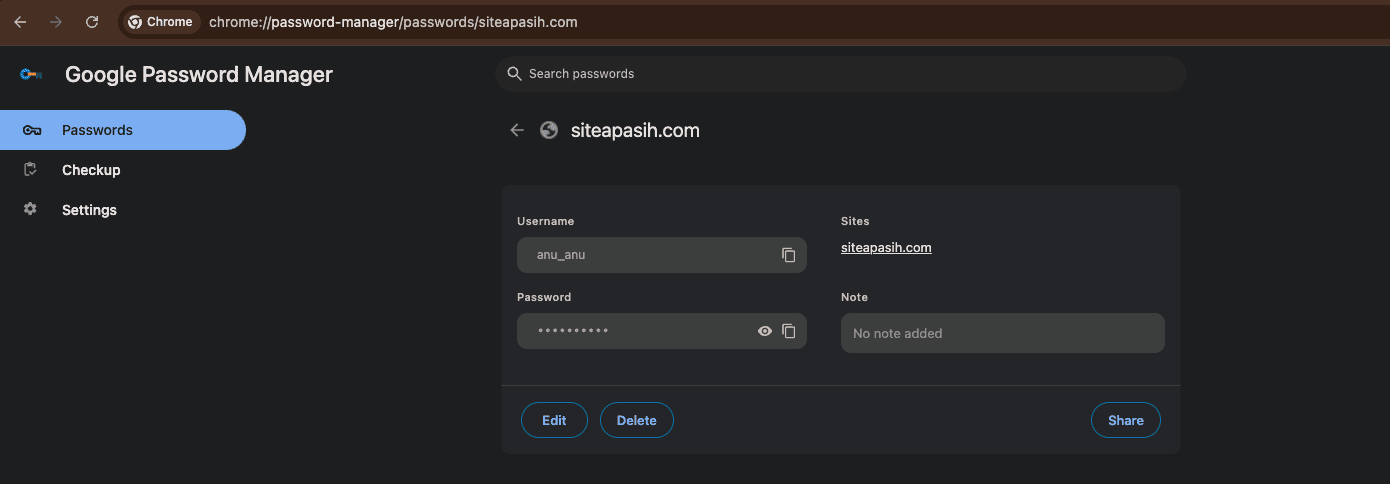
Task: Open the siteapasih.com link under Sites
Action: coord(886,248)
